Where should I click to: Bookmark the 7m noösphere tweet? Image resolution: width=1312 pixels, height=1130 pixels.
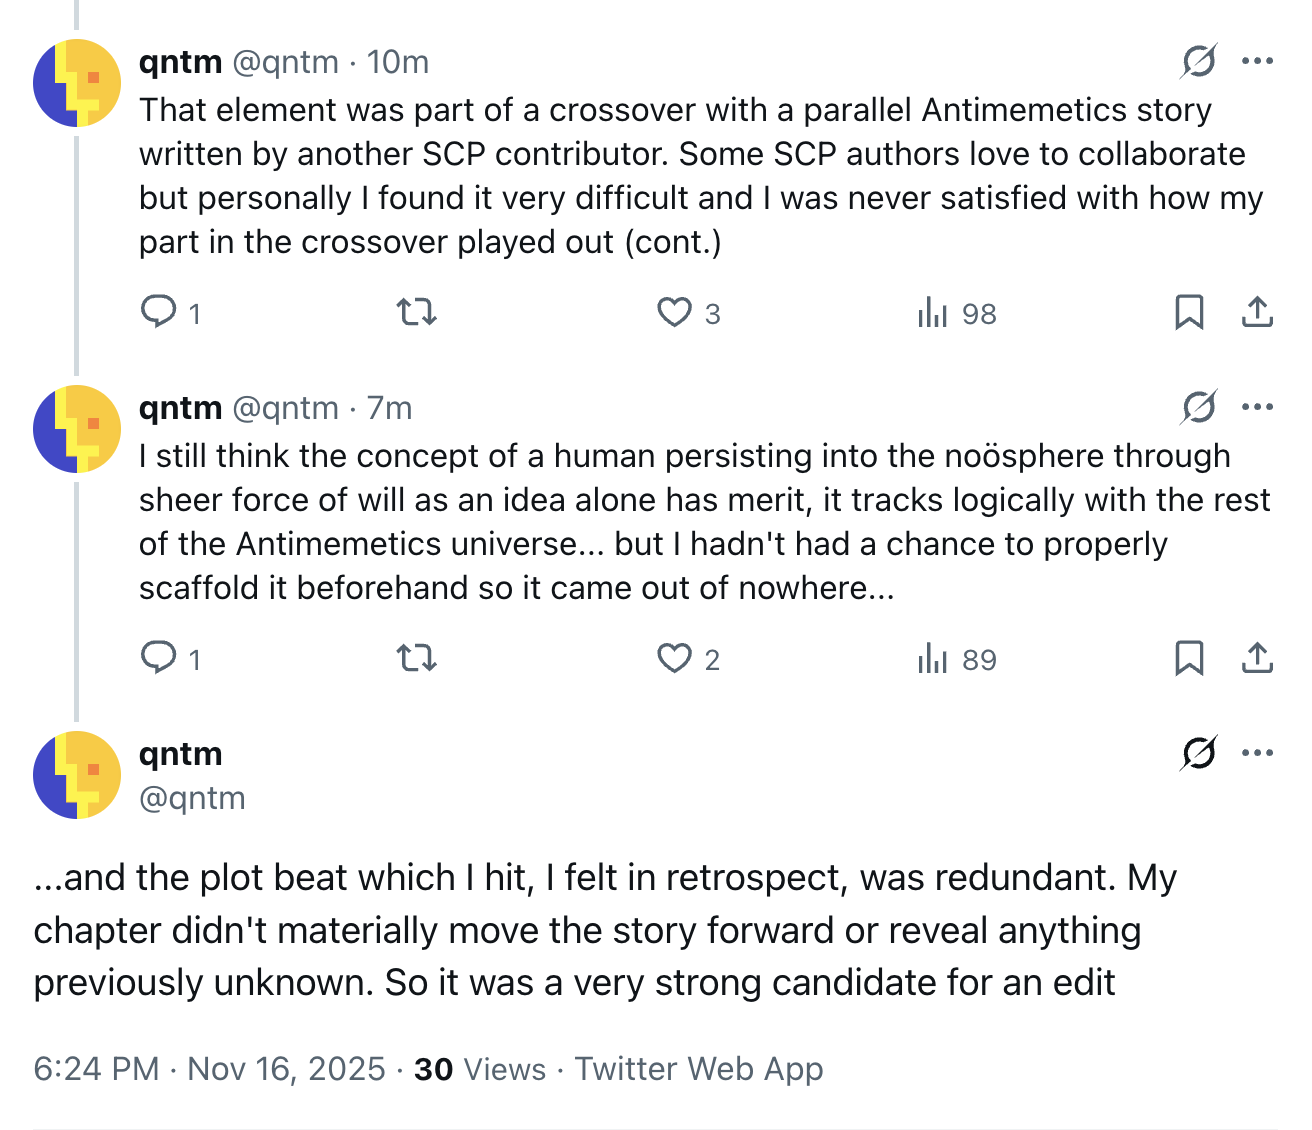[1189, 659]
